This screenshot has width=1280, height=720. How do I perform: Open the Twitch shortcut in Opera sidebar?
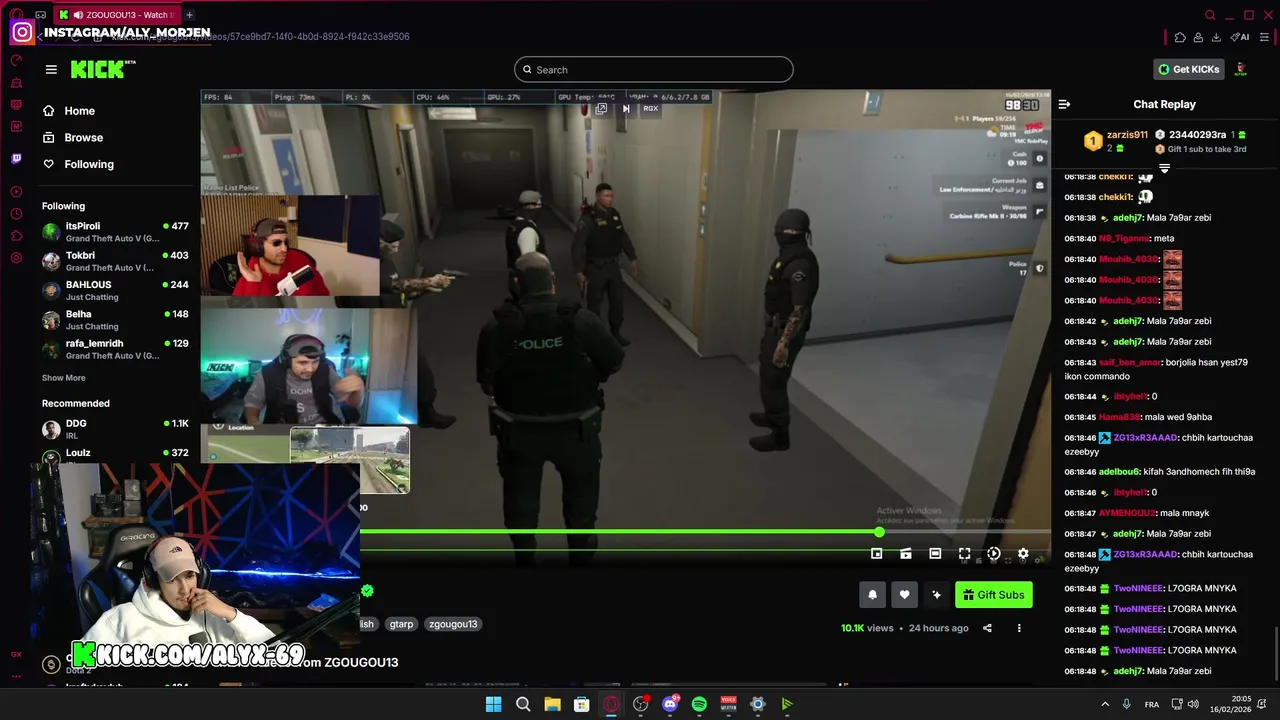(16, 158)
